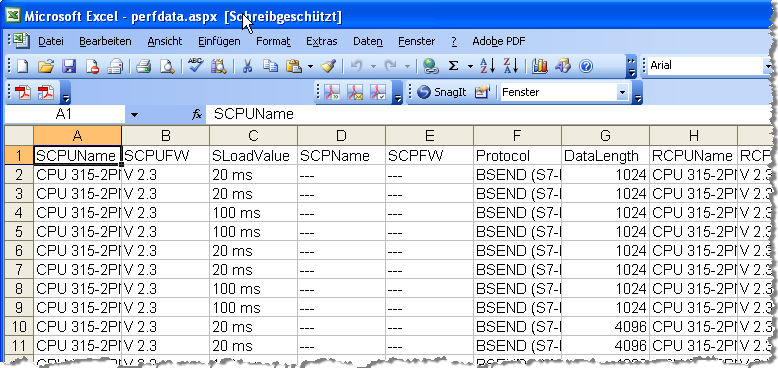This screenshot has height=368, width=778.
Task: Click the Permission icon with red stop sign
Action: point(92,66)
